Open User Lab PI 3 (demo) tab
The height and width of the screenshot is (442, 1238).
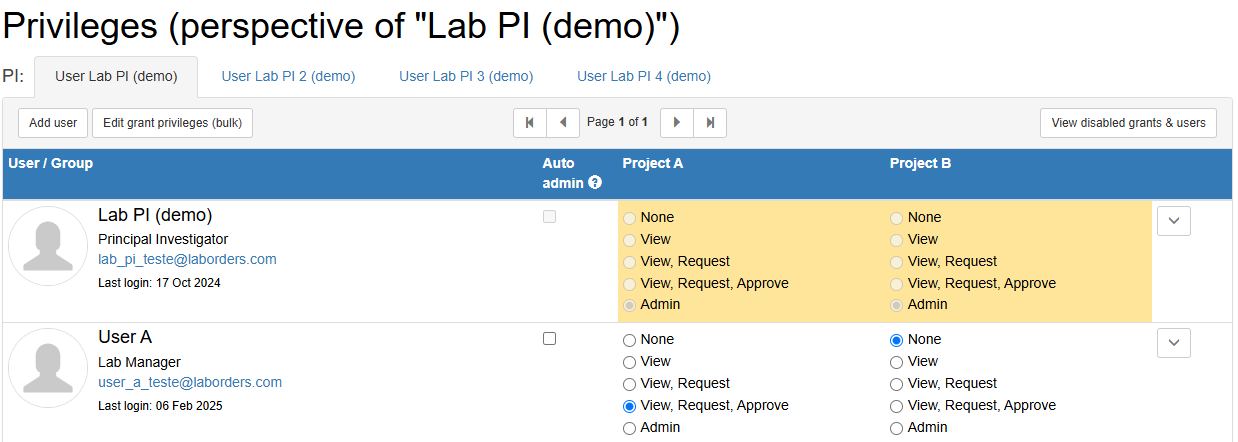466,76
